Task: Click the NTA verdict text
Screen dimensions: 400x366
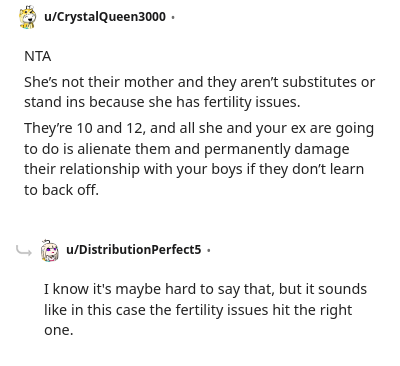Action: (x=38, y=56)
